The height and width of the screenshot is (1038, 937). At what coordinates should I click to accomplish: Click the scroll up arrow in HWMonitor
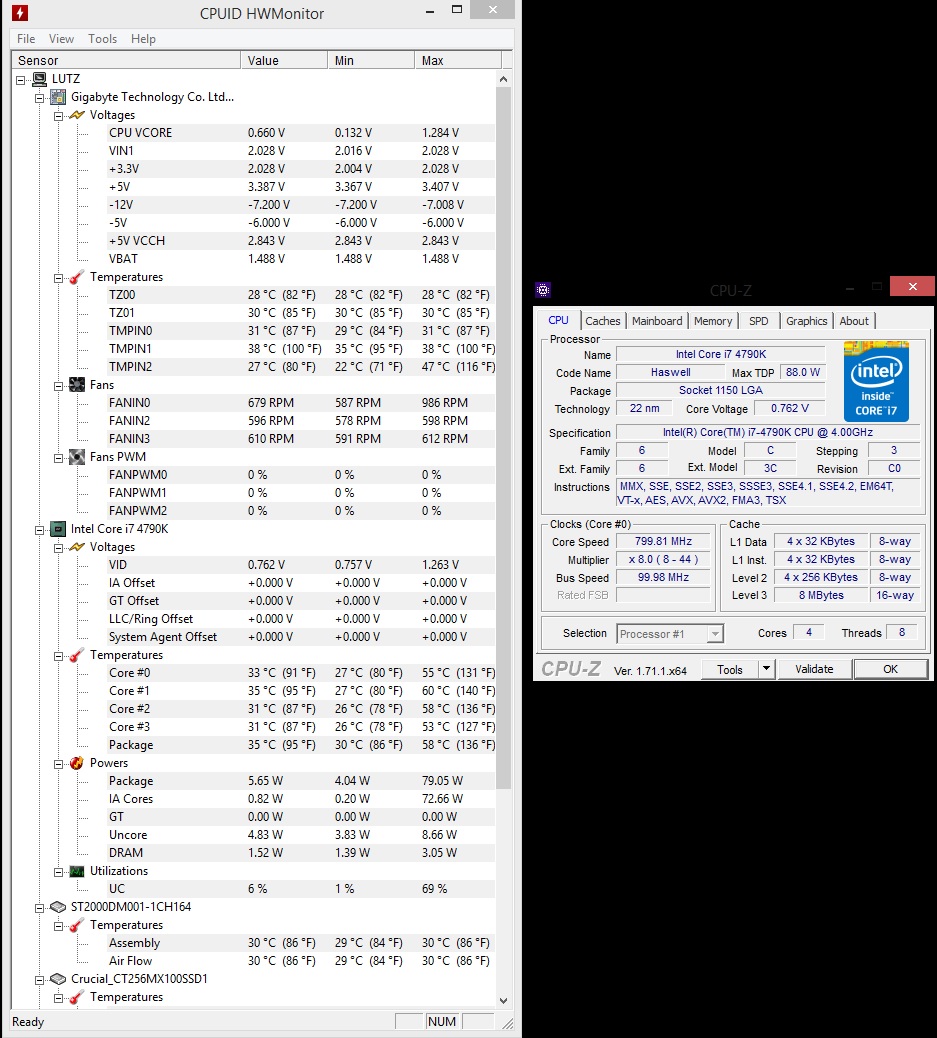coord(503,79)
